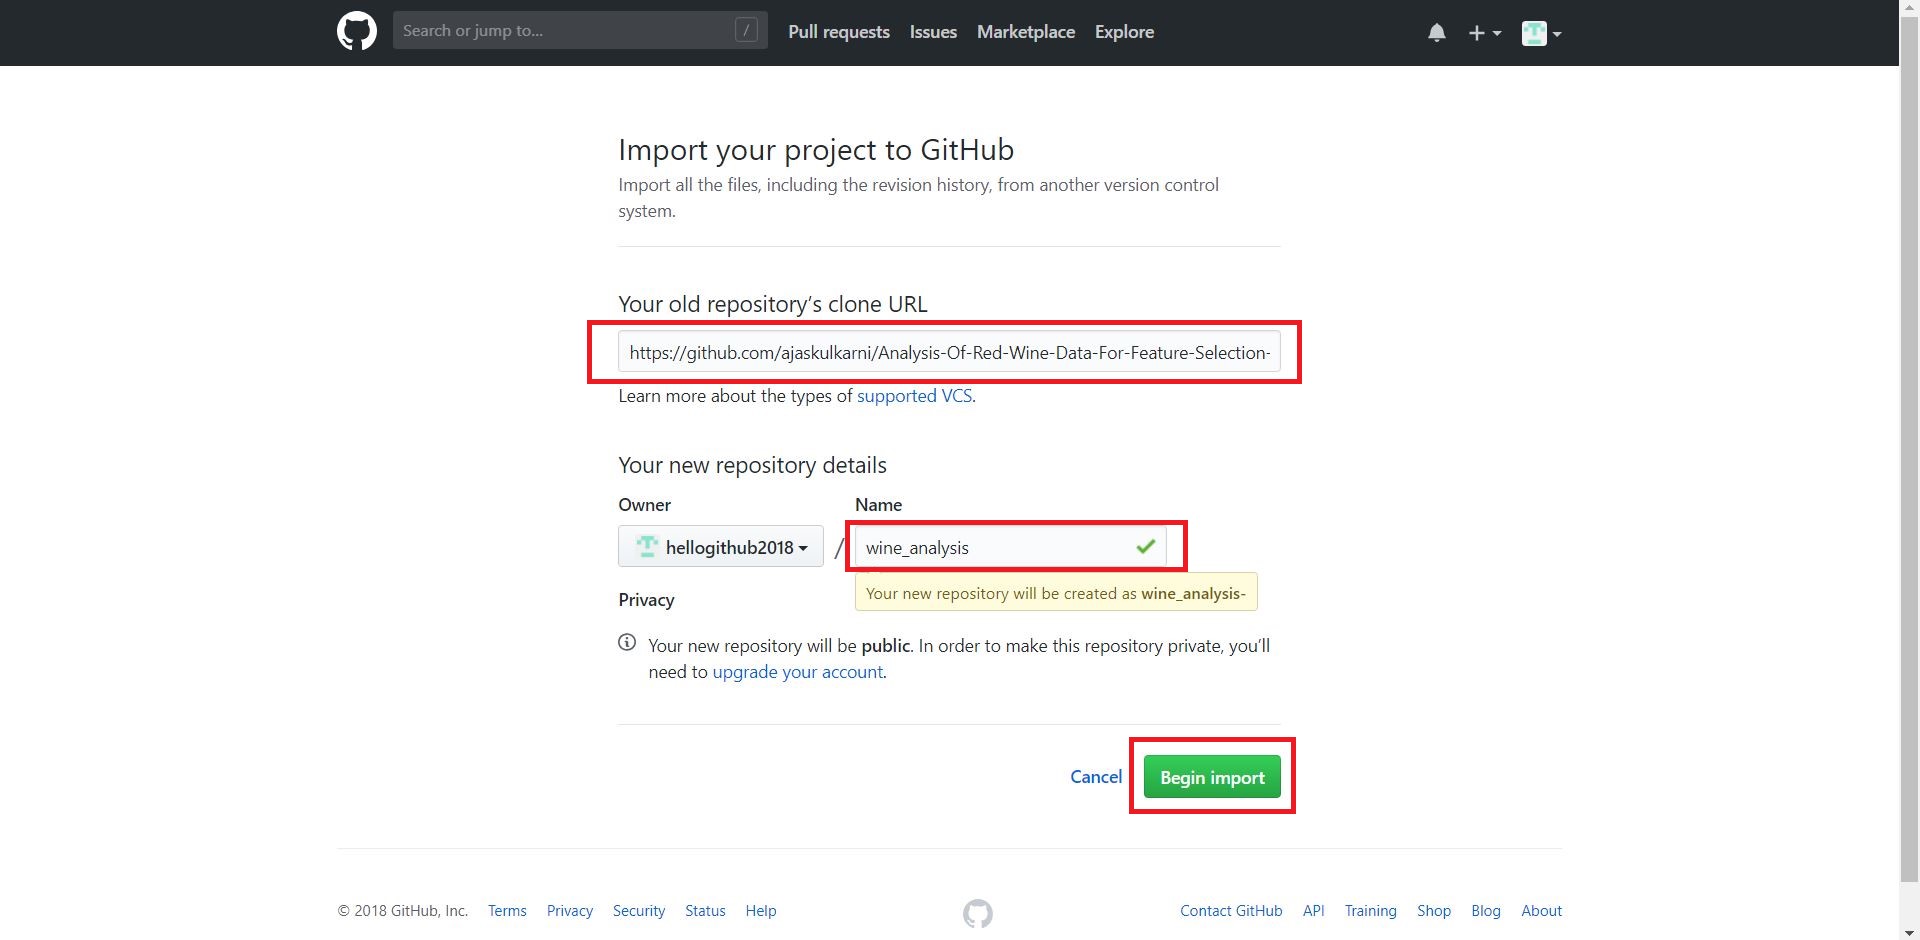Select the hellogithub2018 owner dropdown
This screenshot has width=1920, height=940.
click(721, 546)
